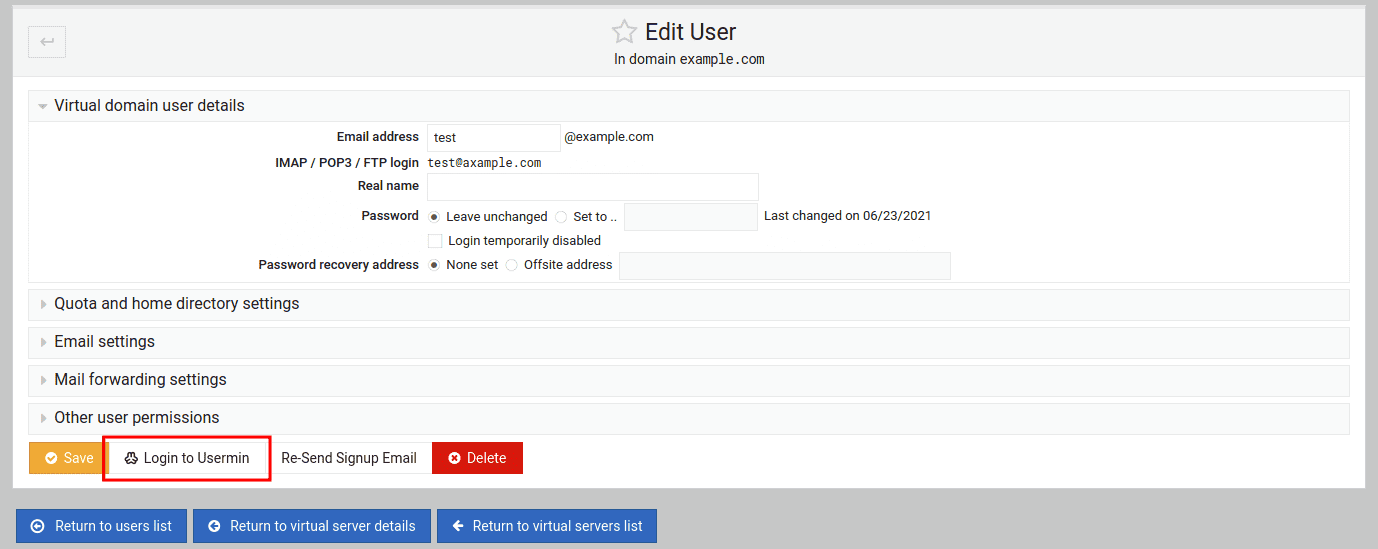1378x549 pixels.
Task: Click the In domain example.com subtitle
Action: [x=689, y=59]
